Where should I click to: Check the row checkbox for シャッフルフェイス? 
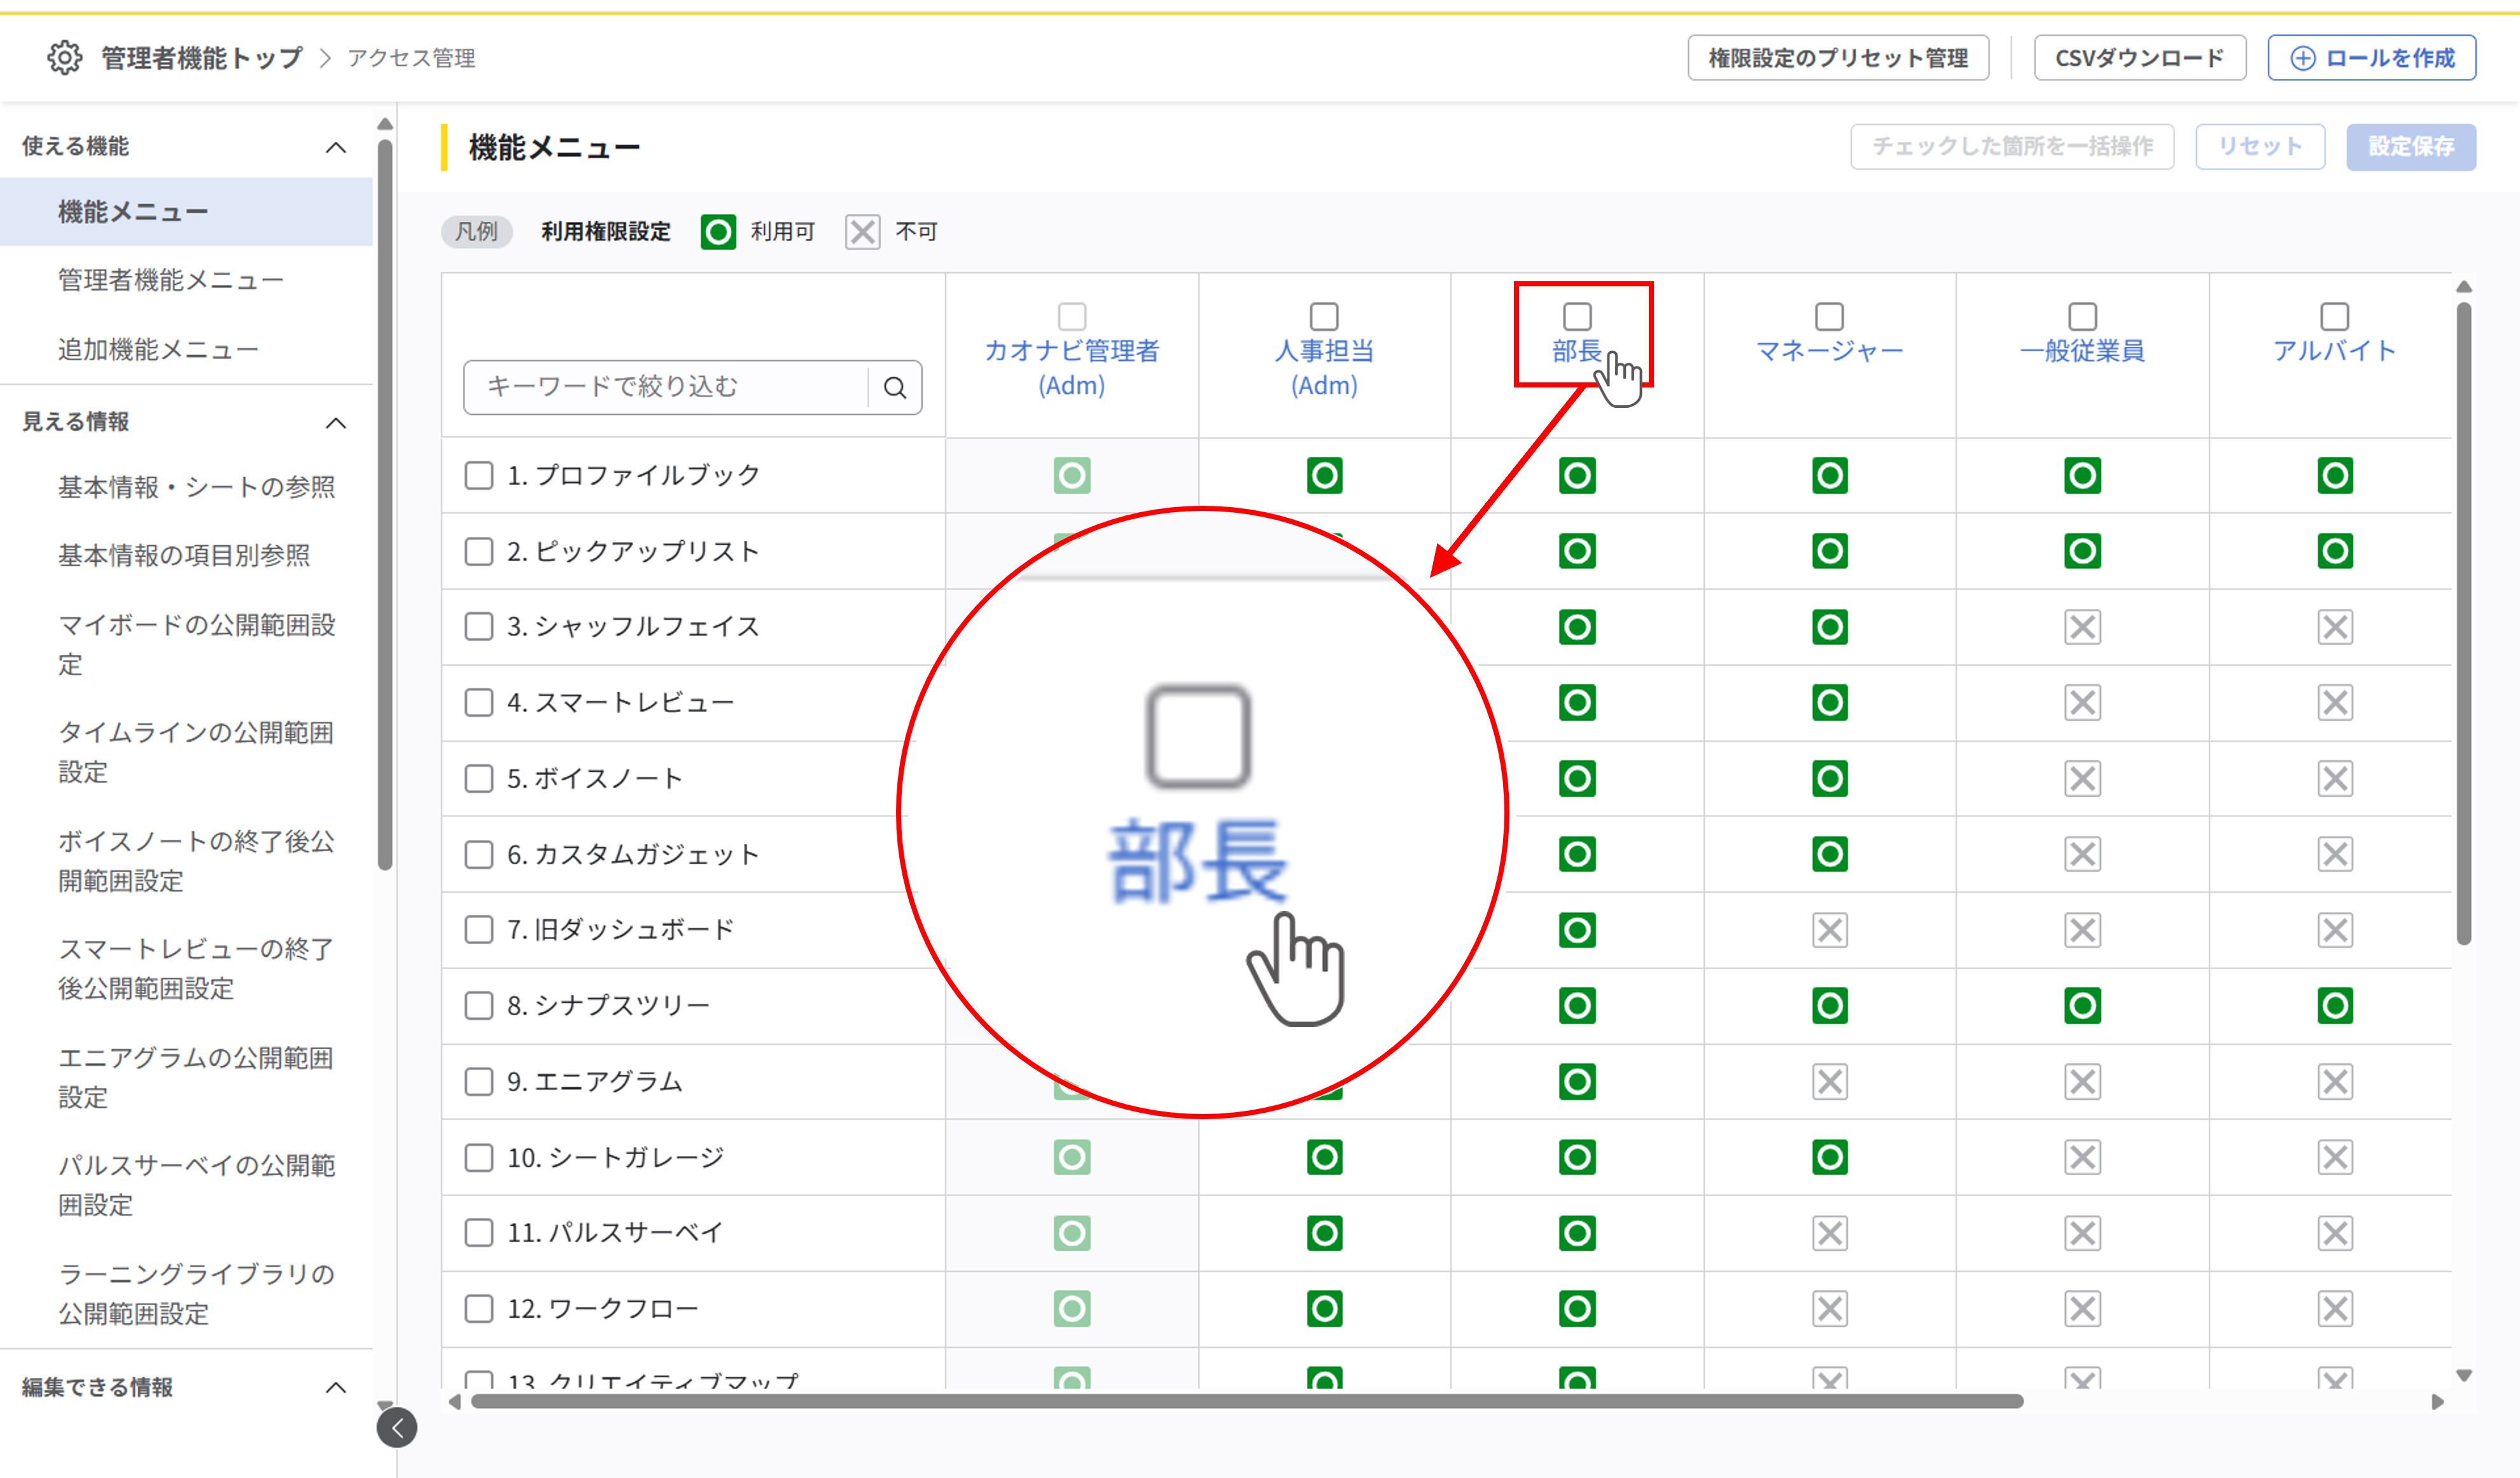point(479,627)
